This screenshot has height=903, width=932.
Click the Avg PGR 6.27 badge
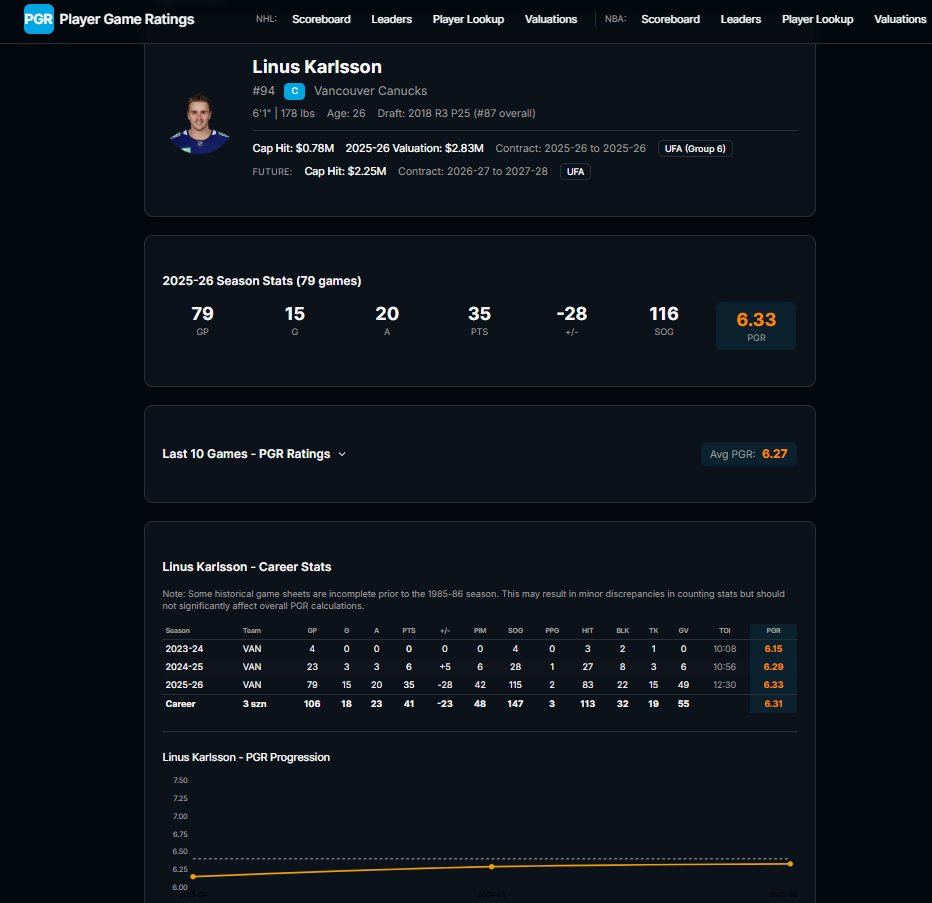tap(748, 454)
